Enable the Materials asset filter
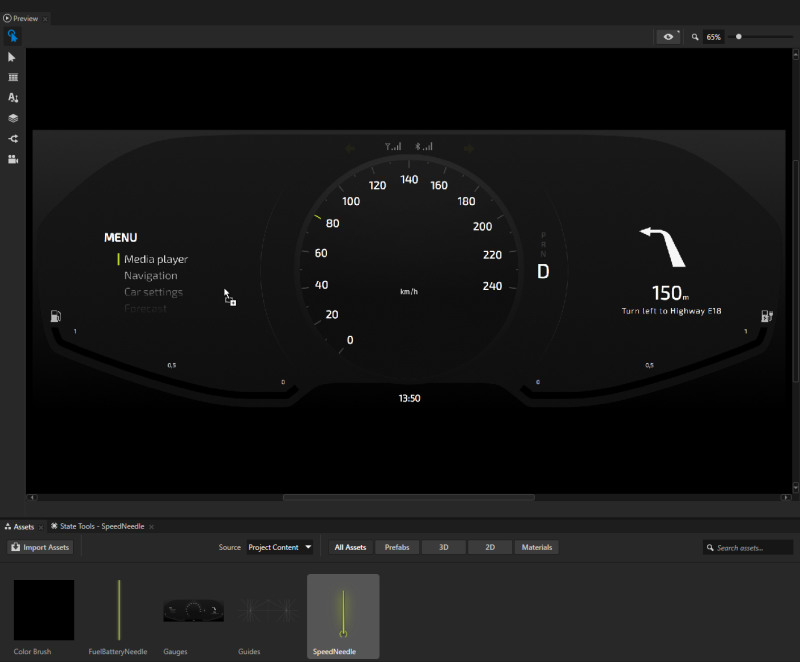 537,547
